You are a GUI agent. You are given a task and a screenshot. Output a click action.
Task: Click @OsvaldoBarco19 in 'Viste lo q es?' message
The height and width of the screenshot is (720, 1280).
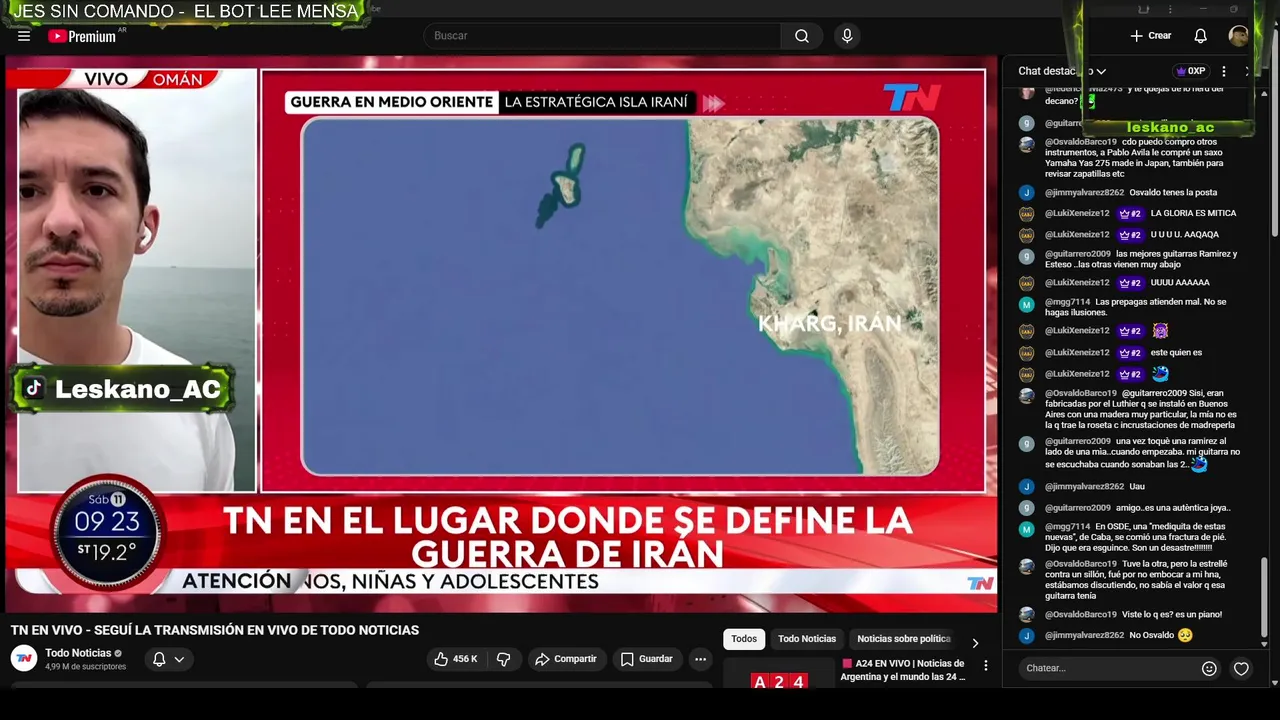[x=1081, y=615]
